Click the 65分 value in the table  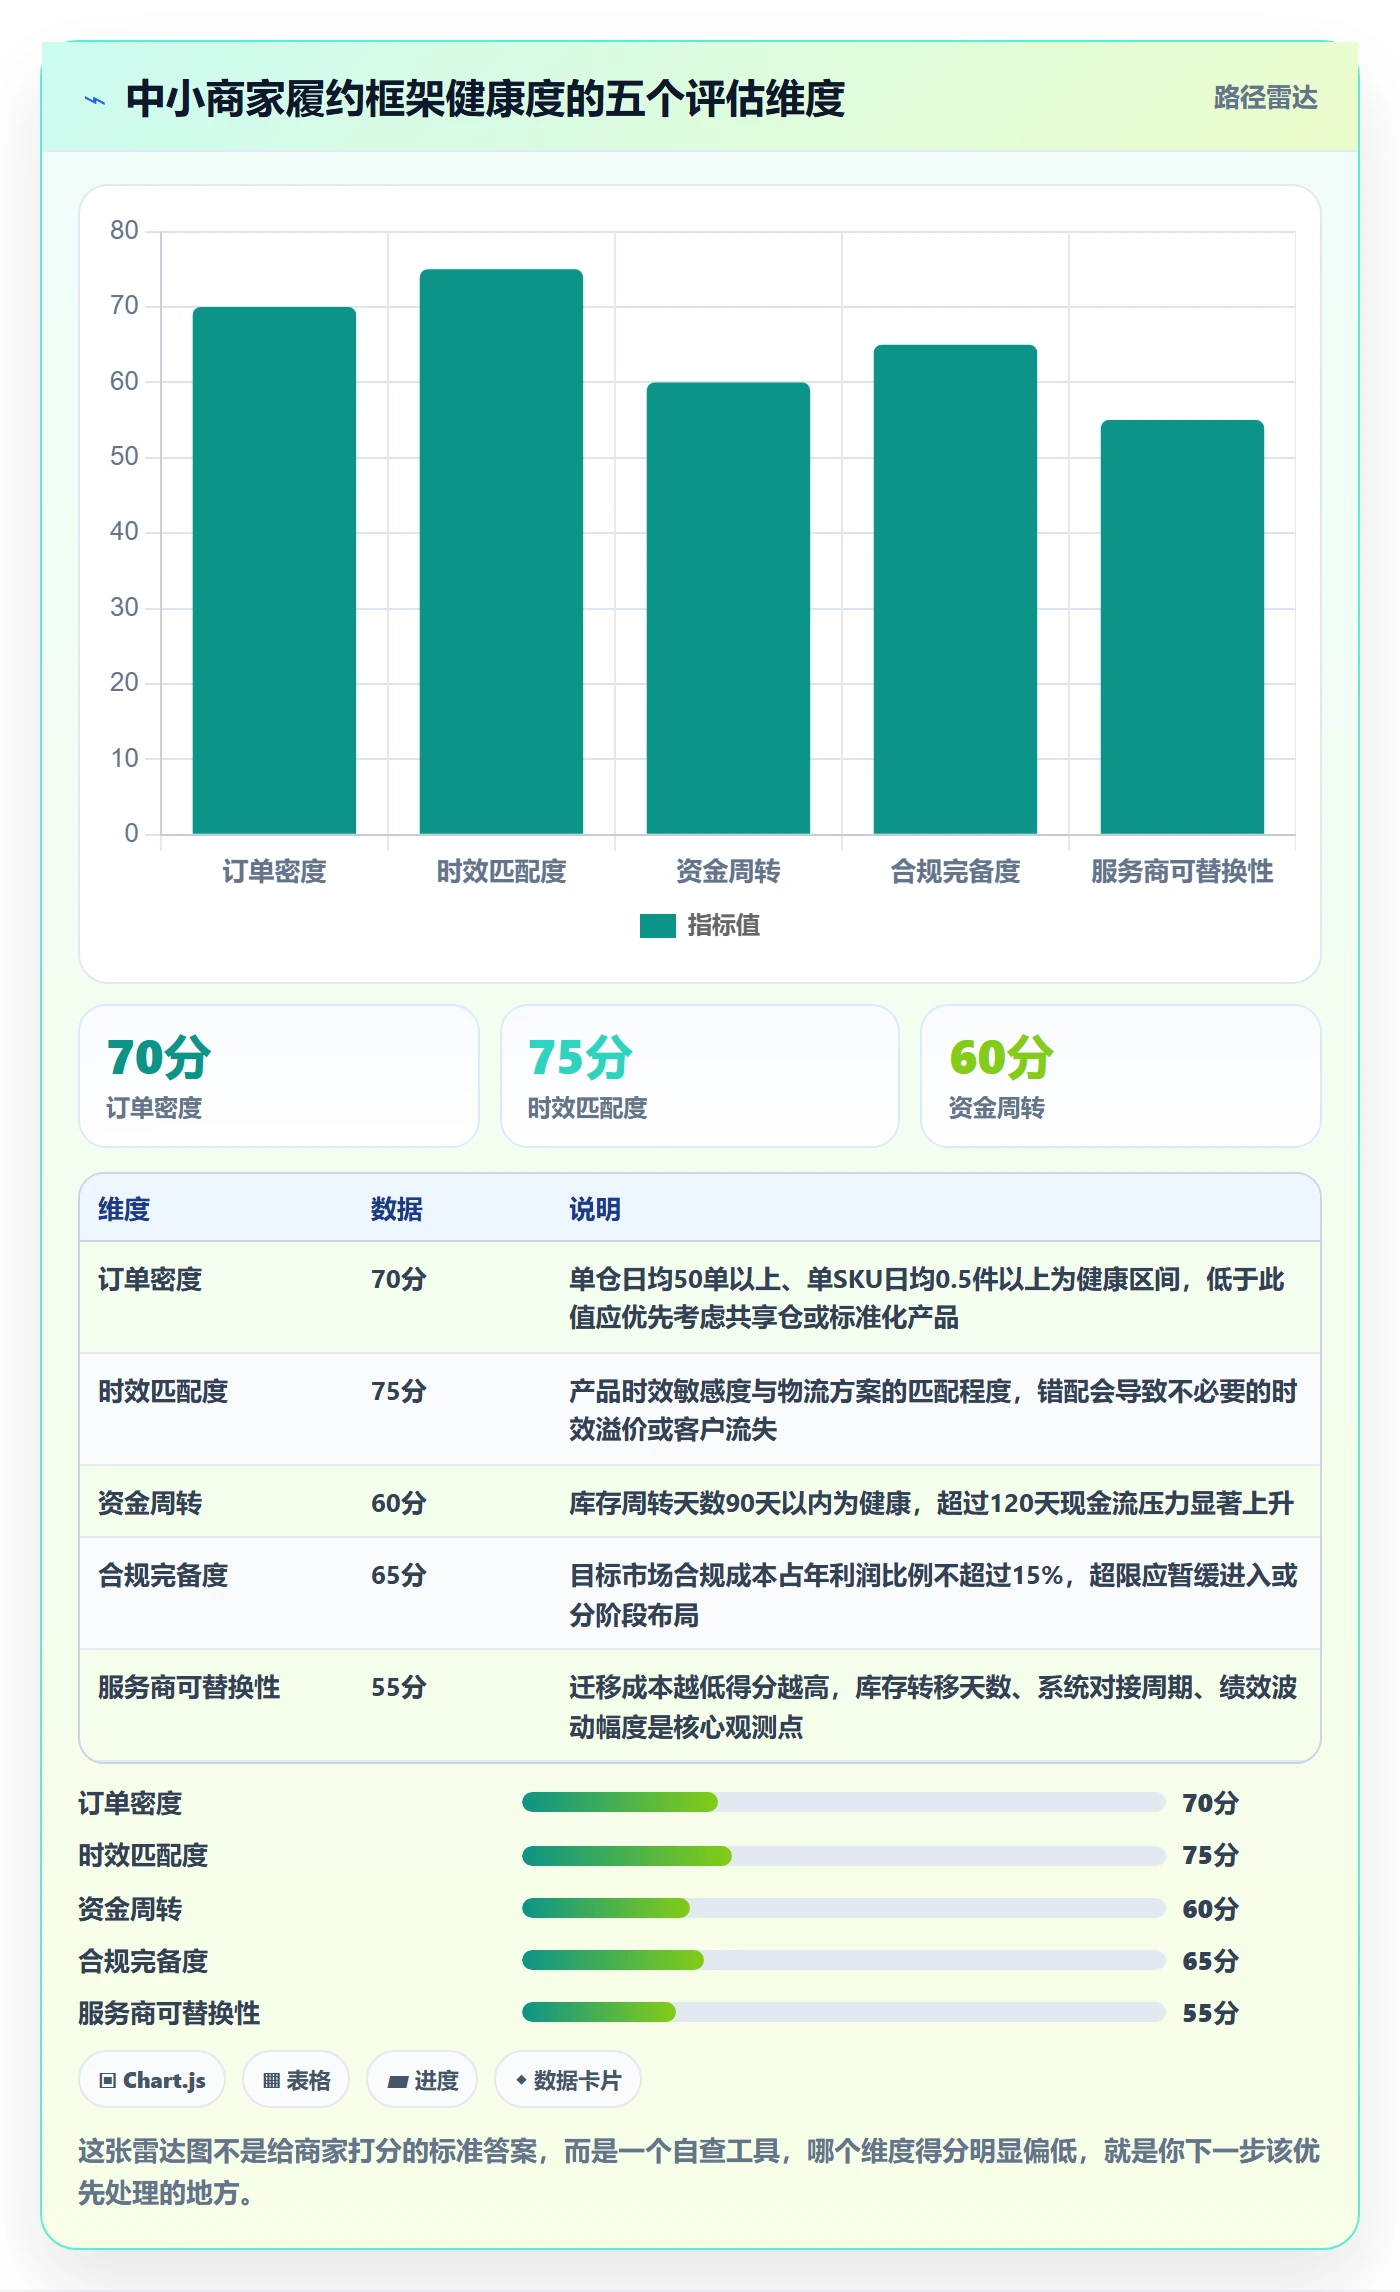point(399,1575)
